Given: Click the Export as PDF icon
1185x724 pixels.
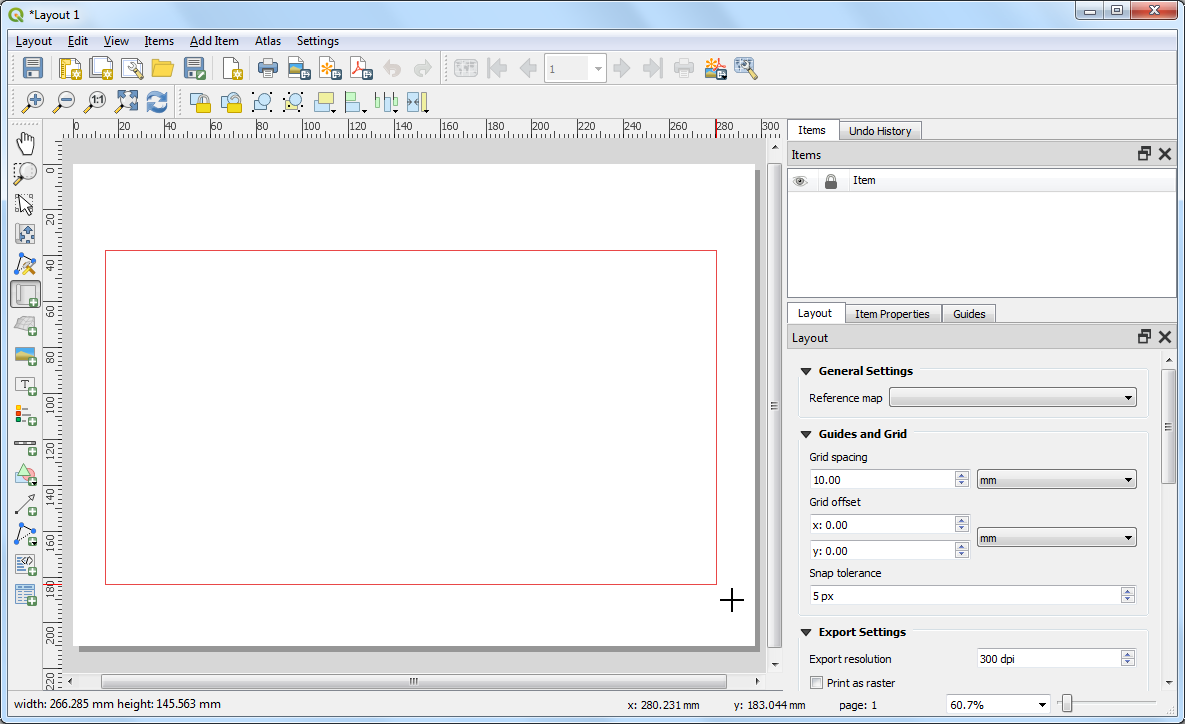Looking at the screenshot, I should [x=360, y=68].
